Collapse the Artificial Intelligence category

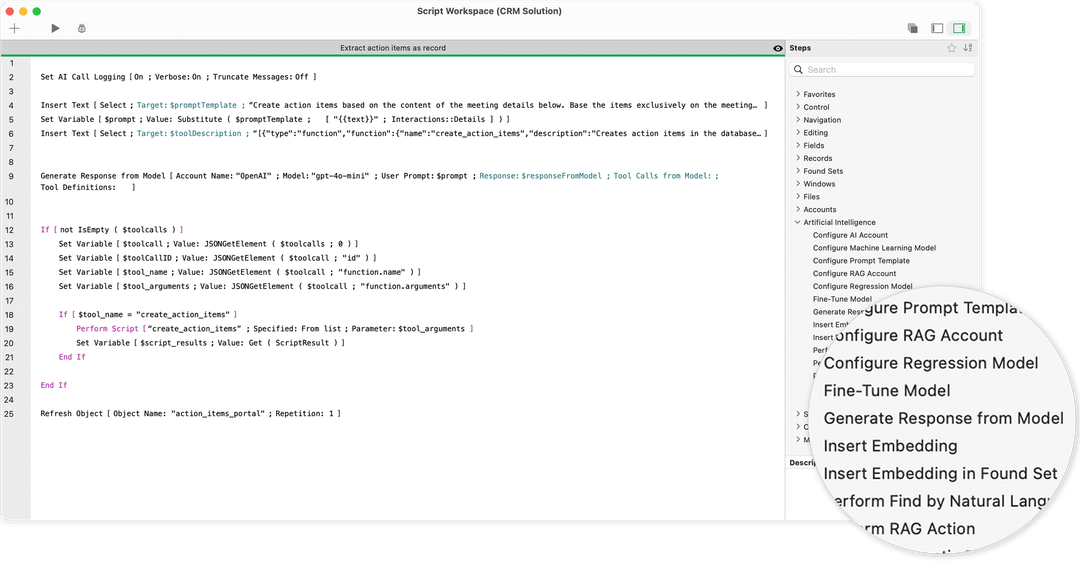point(798,222)
